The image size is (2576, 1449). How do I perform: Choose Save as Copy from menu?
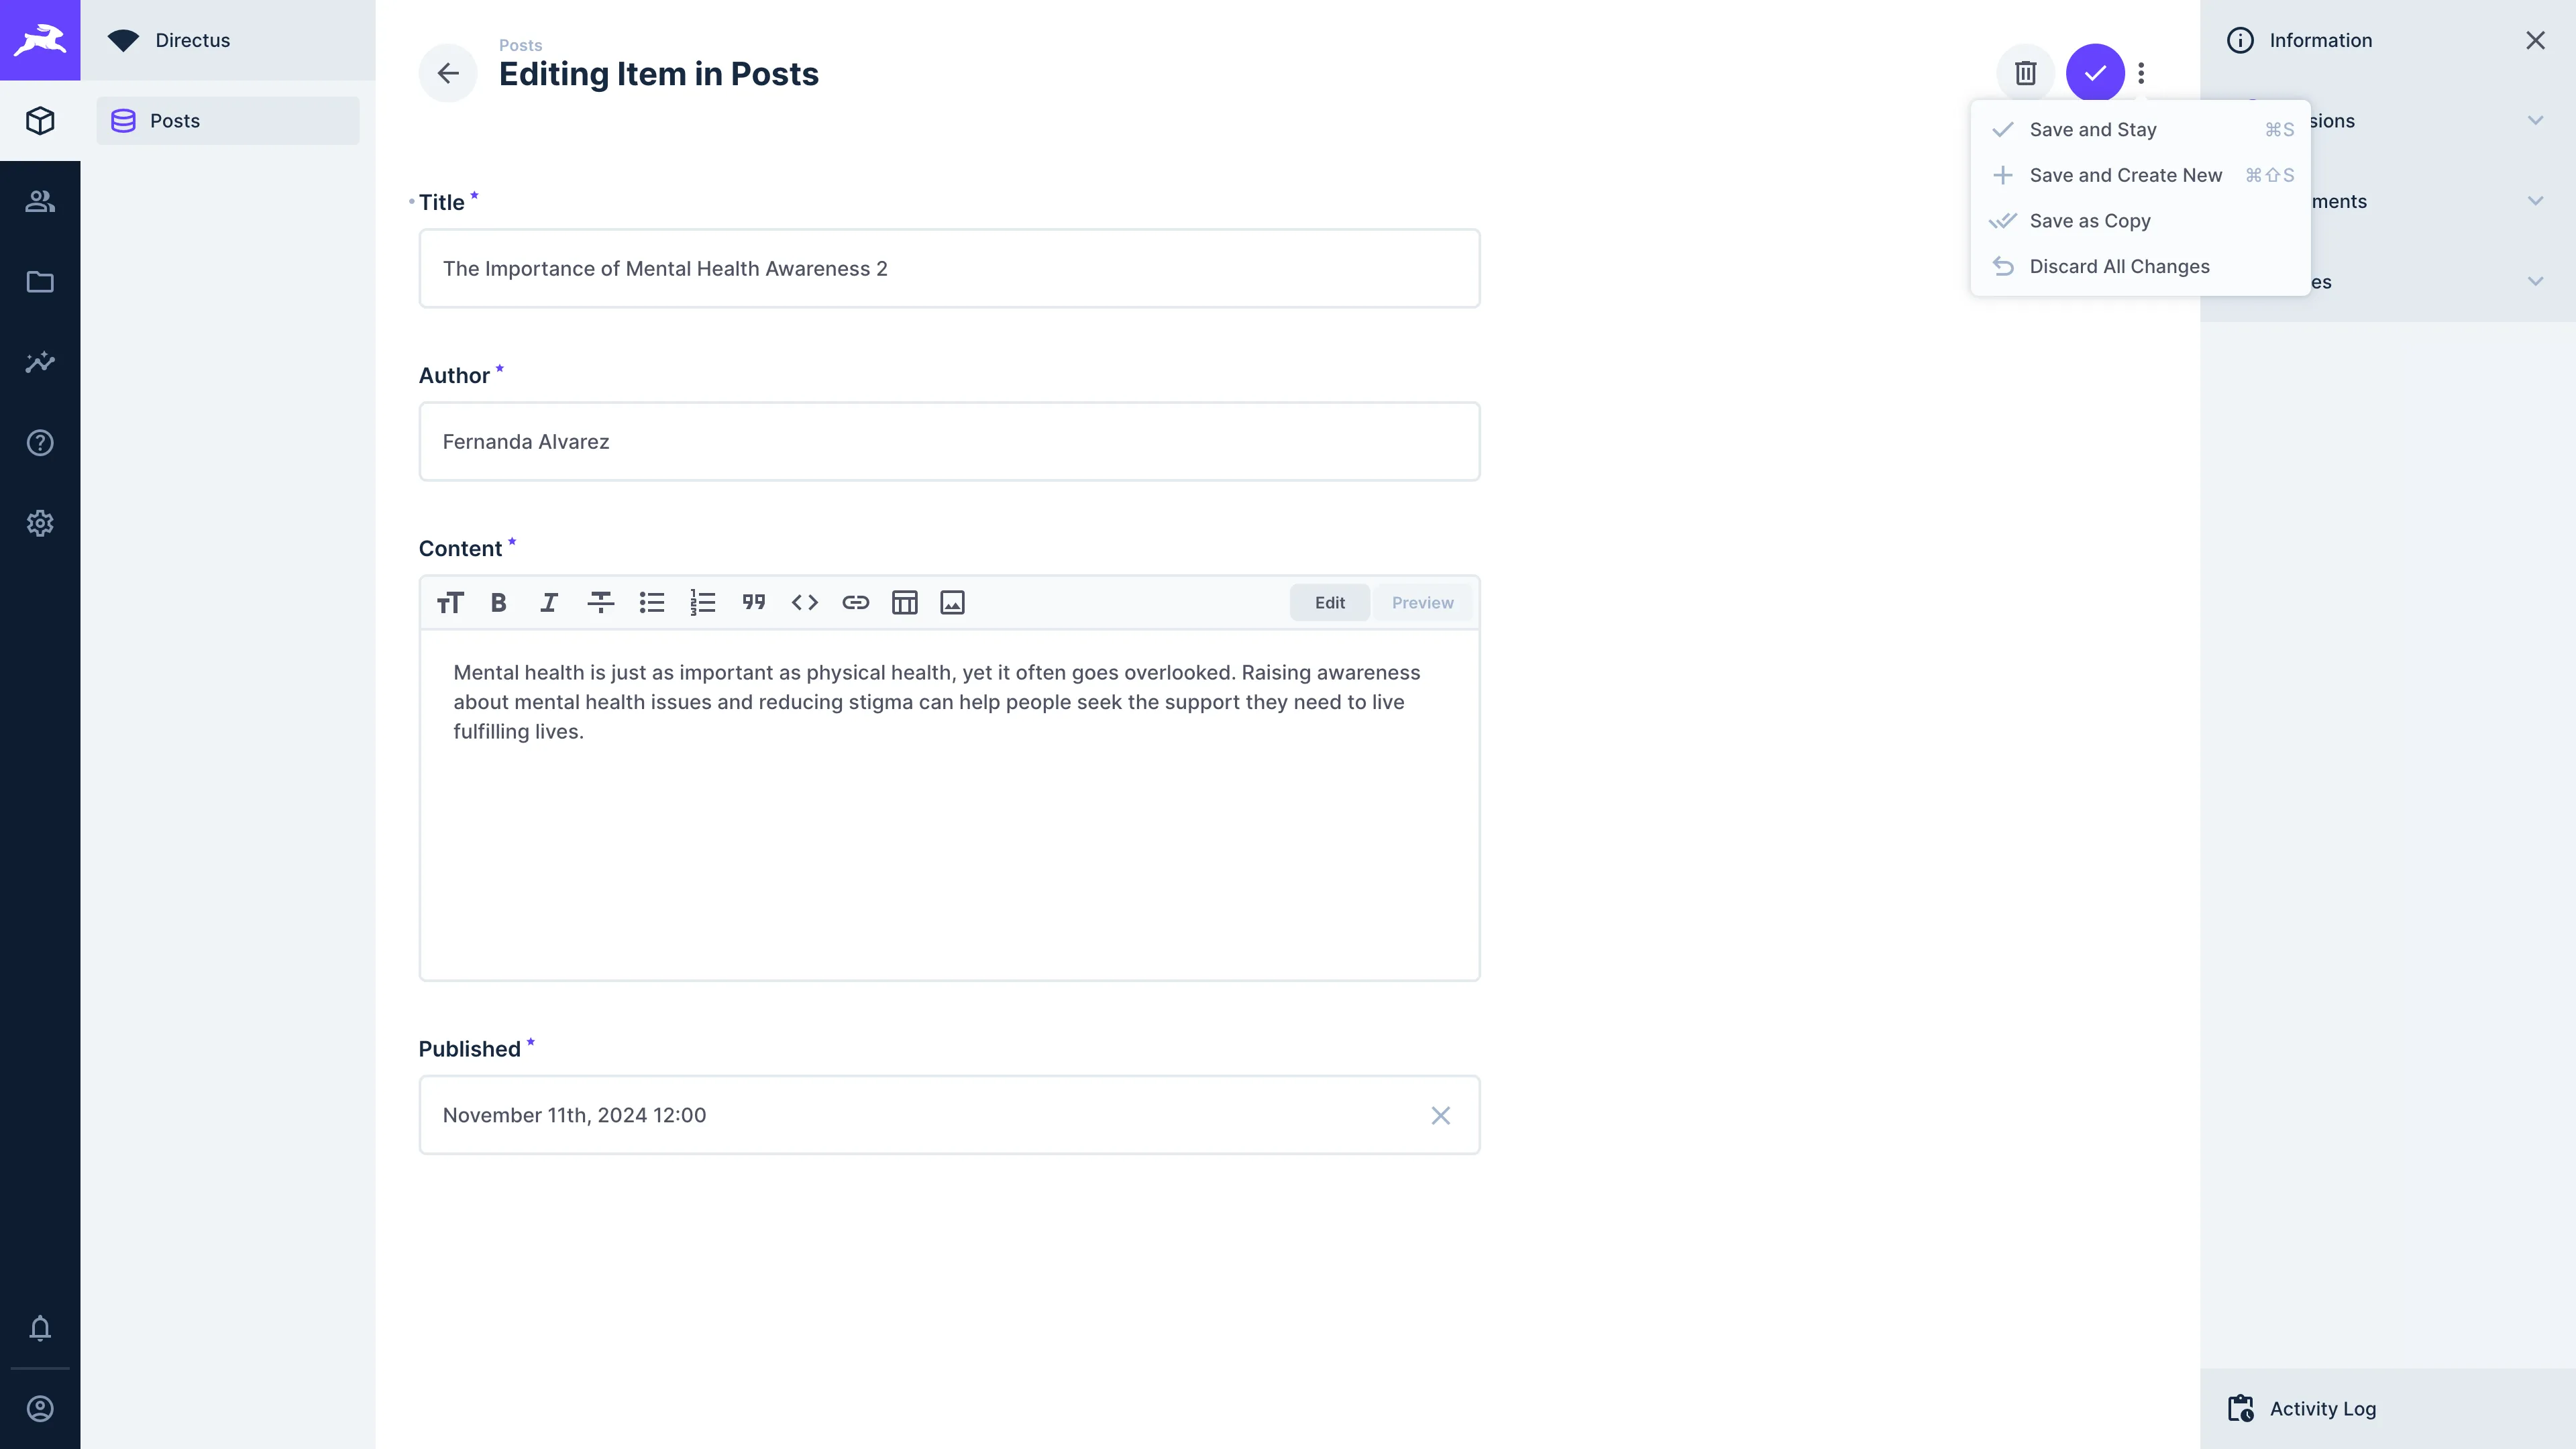click(2089, 221)
